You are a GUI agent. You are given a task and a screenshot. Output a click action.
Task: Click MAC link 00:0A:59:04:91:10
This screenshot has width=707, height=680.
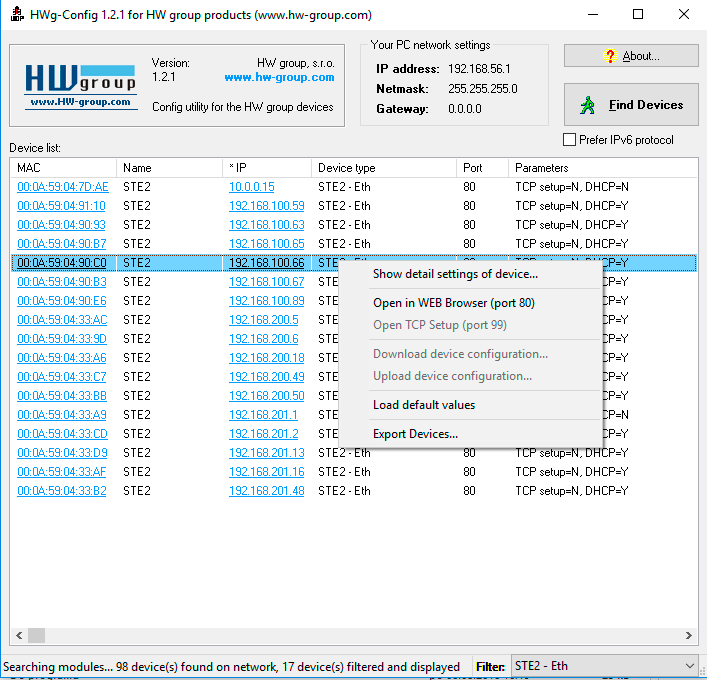(x=61, y=206)
